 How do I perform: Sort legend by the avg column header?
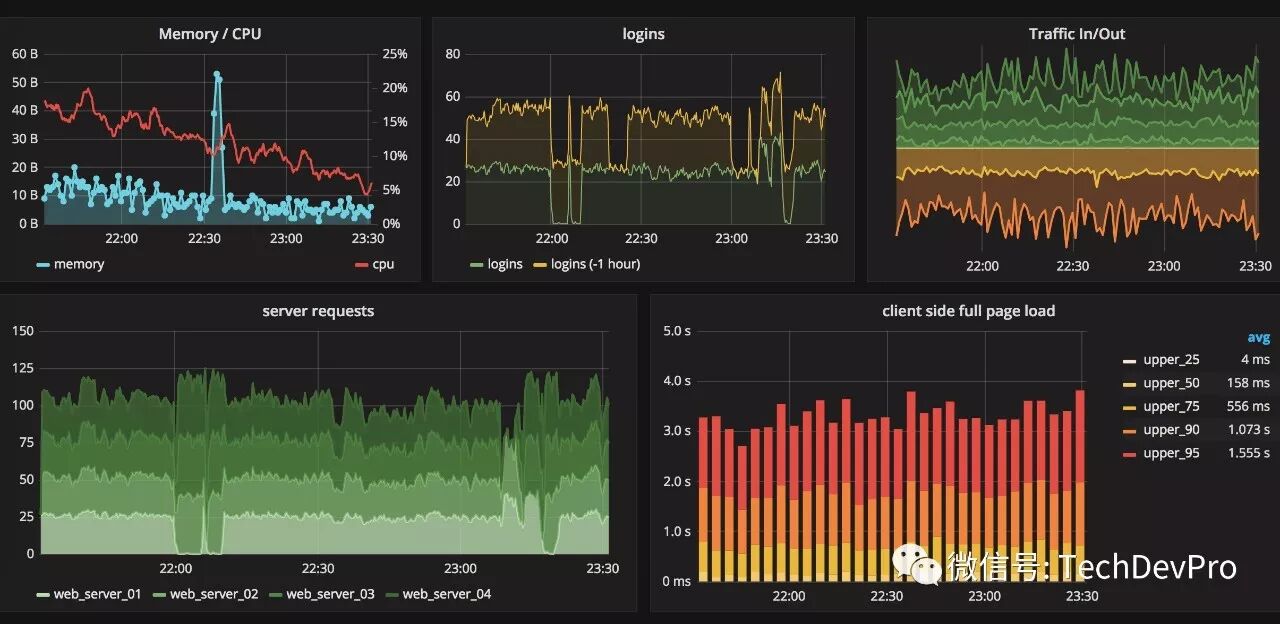1258,337
